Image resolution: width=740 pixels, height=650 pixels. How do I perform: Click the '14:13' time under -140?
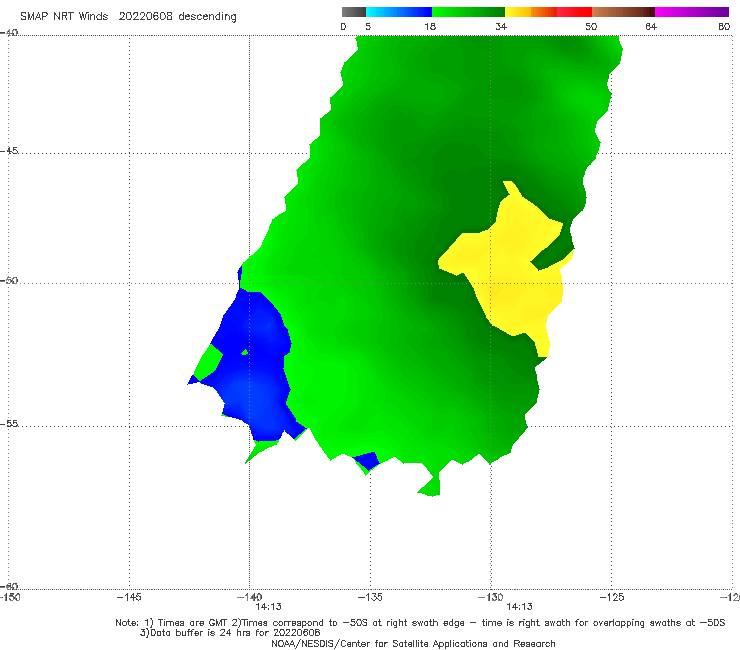(x=269, y=607)
